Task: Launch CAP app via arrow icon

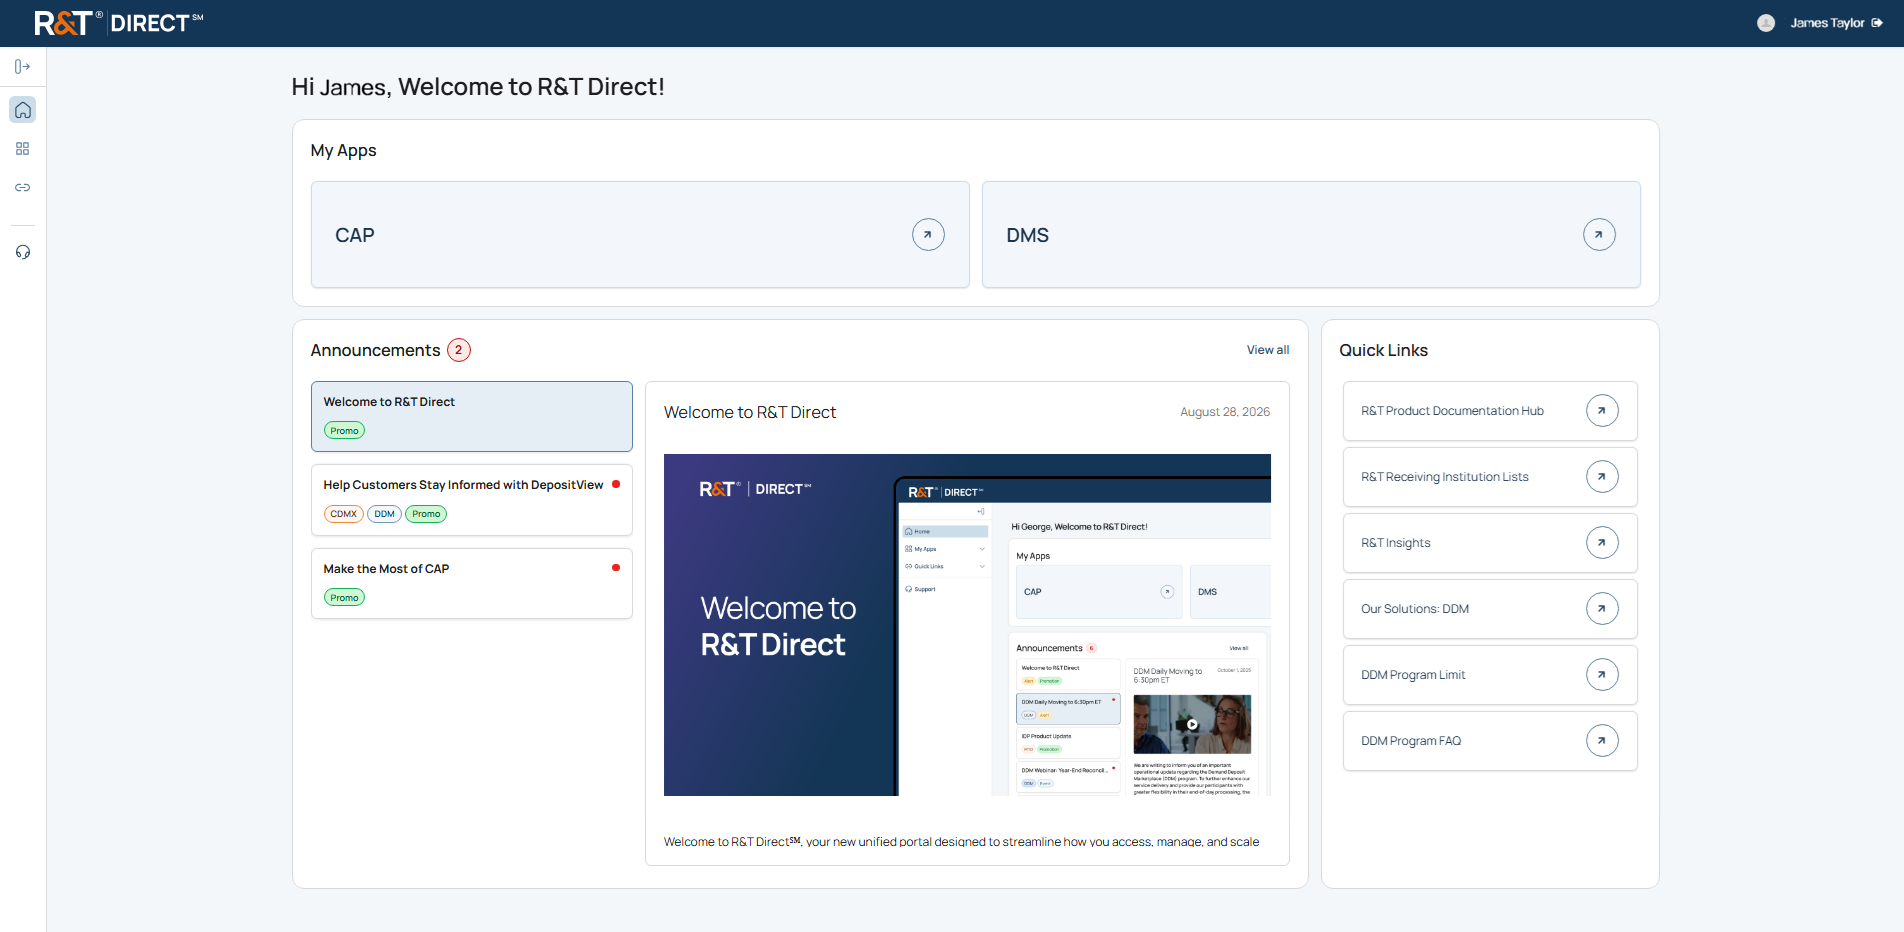Action: pos(928,235)
